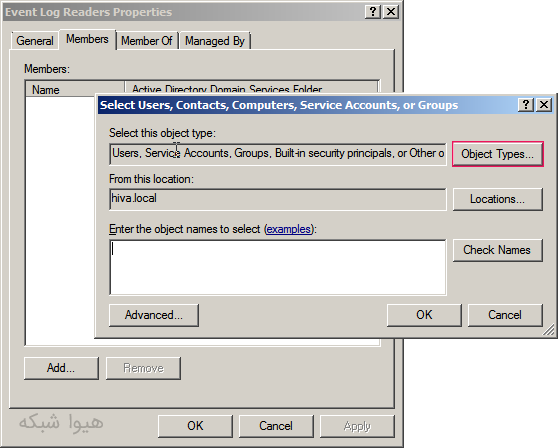The image size is (558, 448).
Task: Select the Members tab
Action: (x=87, y=39)
